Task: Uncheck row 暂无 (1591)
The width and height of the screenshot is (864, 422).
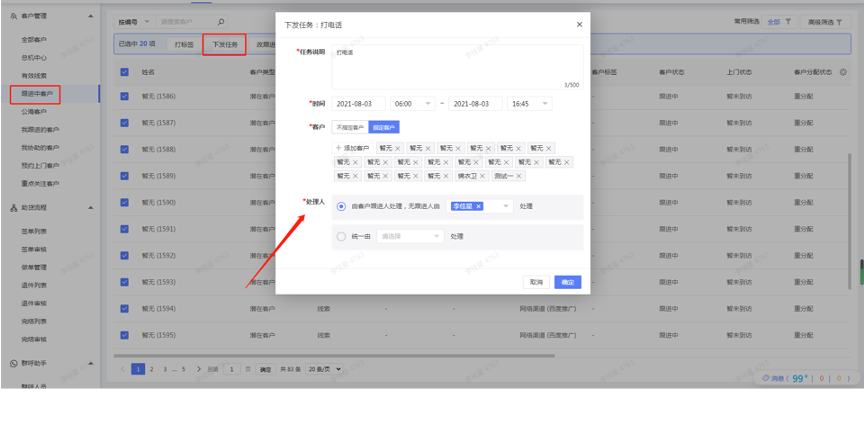Action: click(125, 229)
